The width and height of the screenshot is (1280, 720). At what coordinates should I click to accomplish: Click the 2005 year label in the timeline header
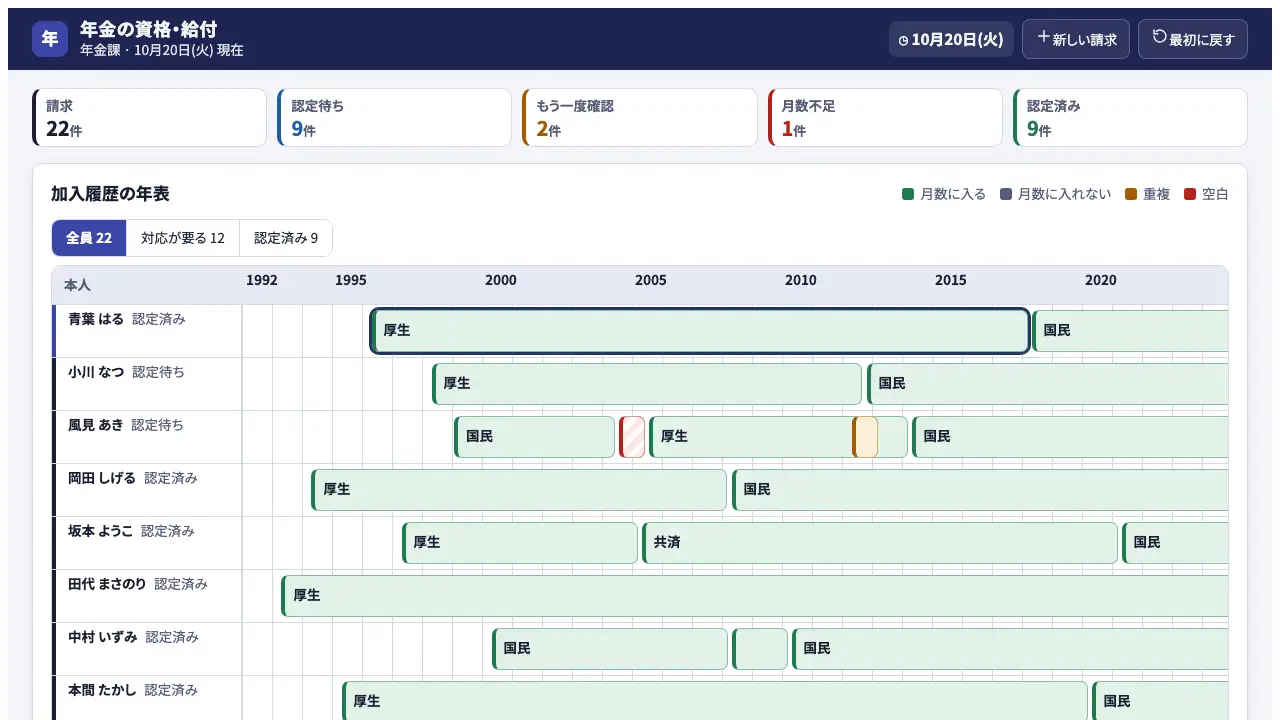pos(651,280)
